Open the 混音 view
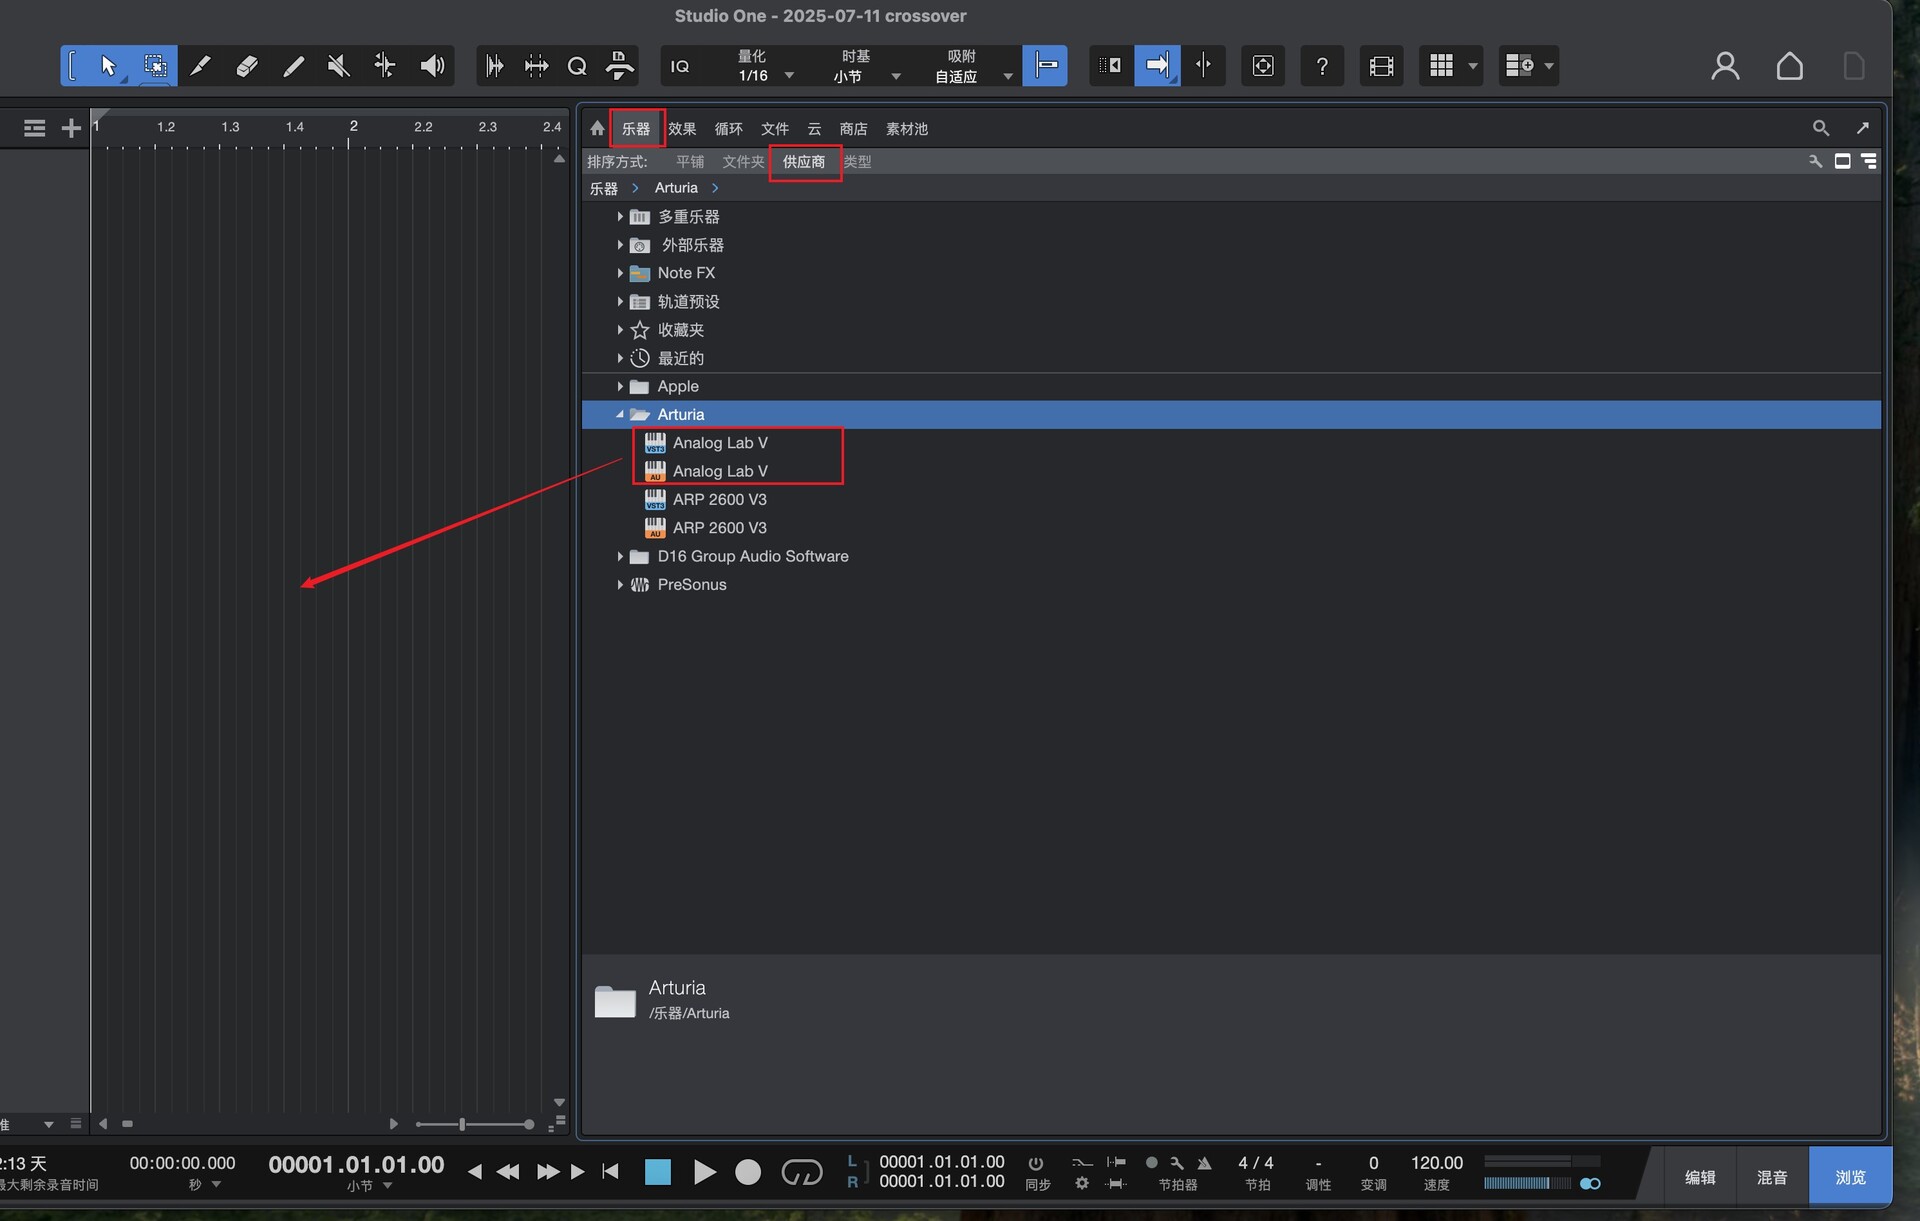This screenshot has height=1221, width=1920. coord(1772,1176)
